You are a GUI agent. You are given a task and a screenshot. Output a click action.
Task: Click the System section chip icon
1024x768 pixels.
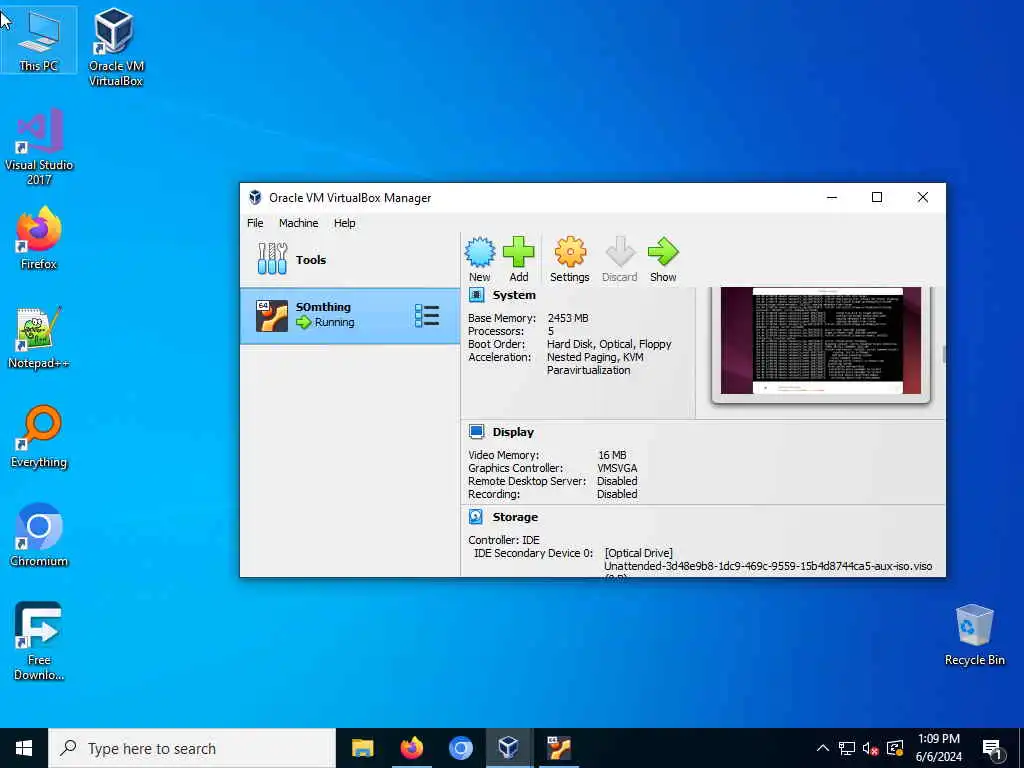click(476, 295)
